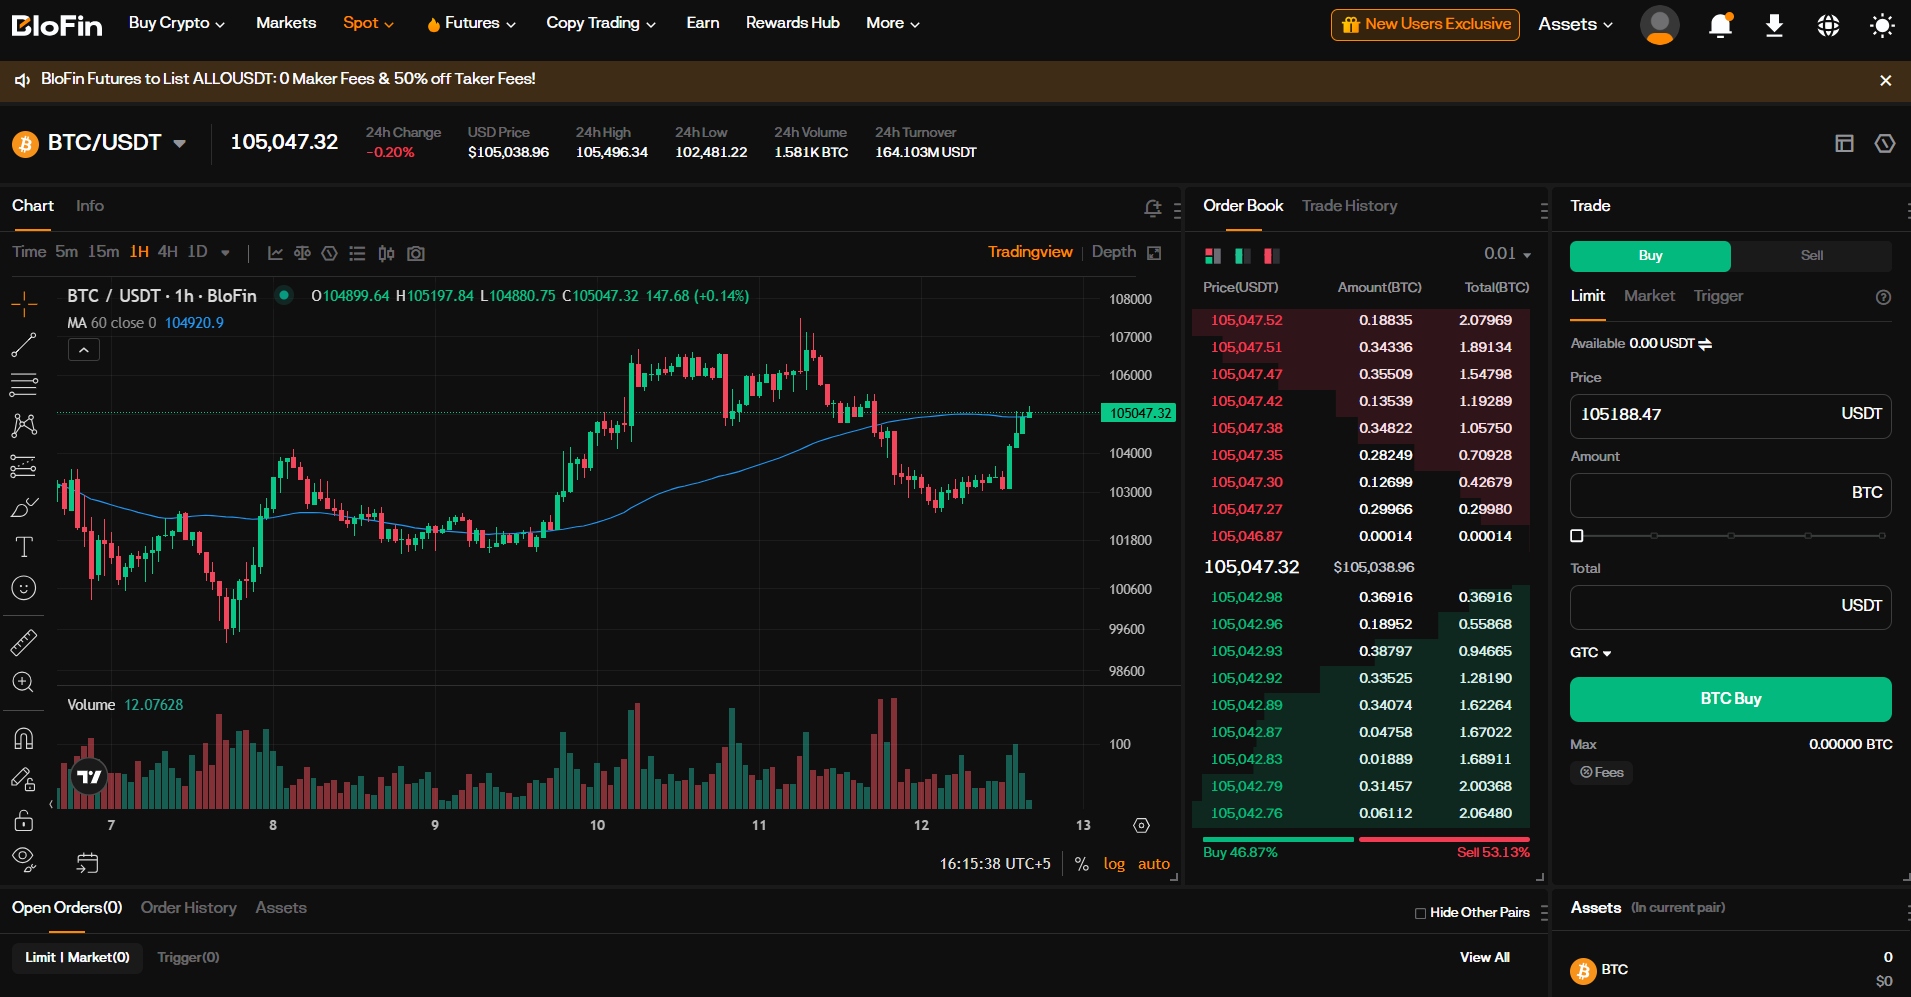This screenshot has width=1911, height=997.
Task: Activate the magnet snap tool
Action: pos(23,739)
